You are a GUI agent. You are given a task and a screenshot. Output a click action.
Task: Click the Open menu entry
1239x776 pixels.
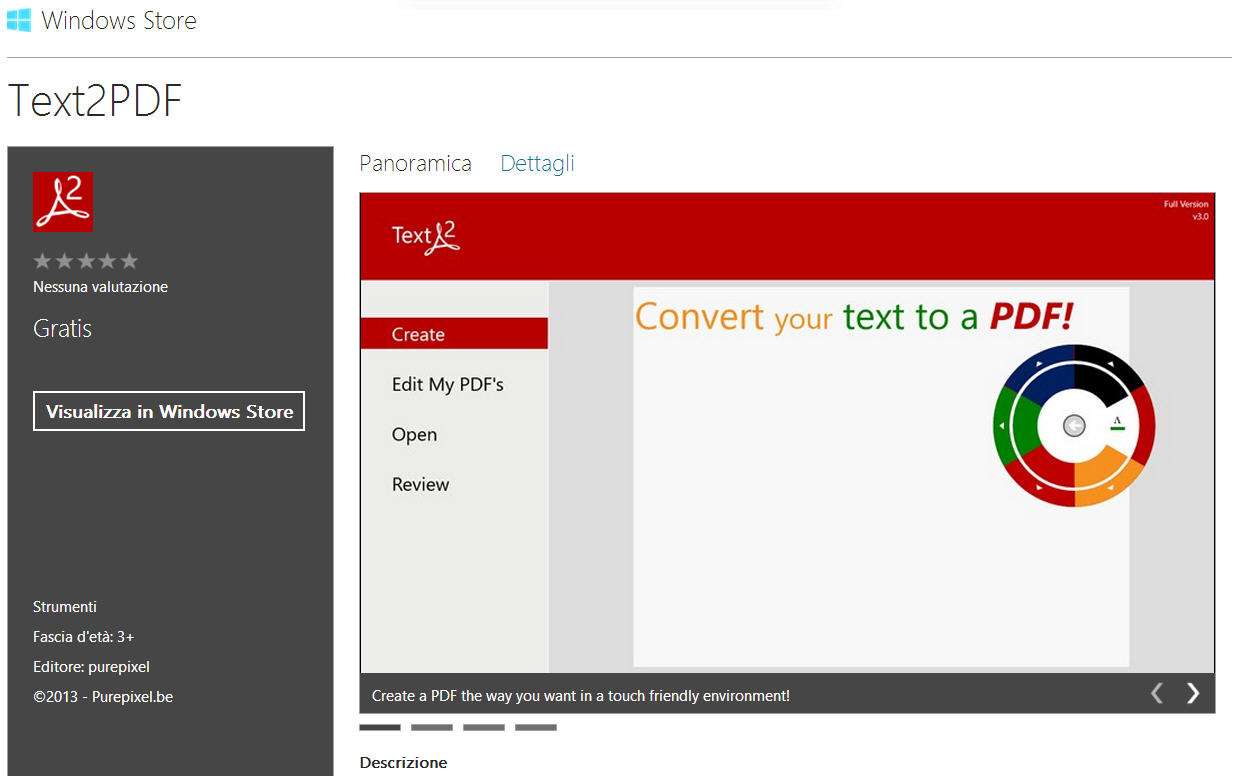[414, 435]
